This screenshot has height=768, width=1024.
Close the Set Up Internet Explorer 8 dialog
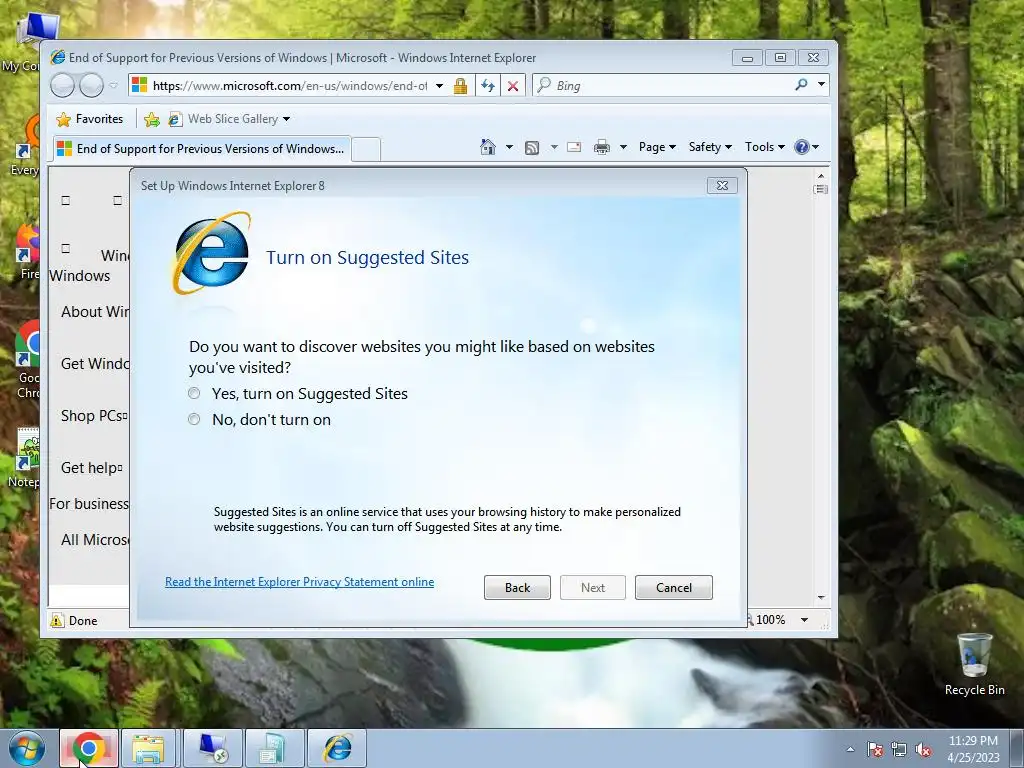[x=722, y=185]
